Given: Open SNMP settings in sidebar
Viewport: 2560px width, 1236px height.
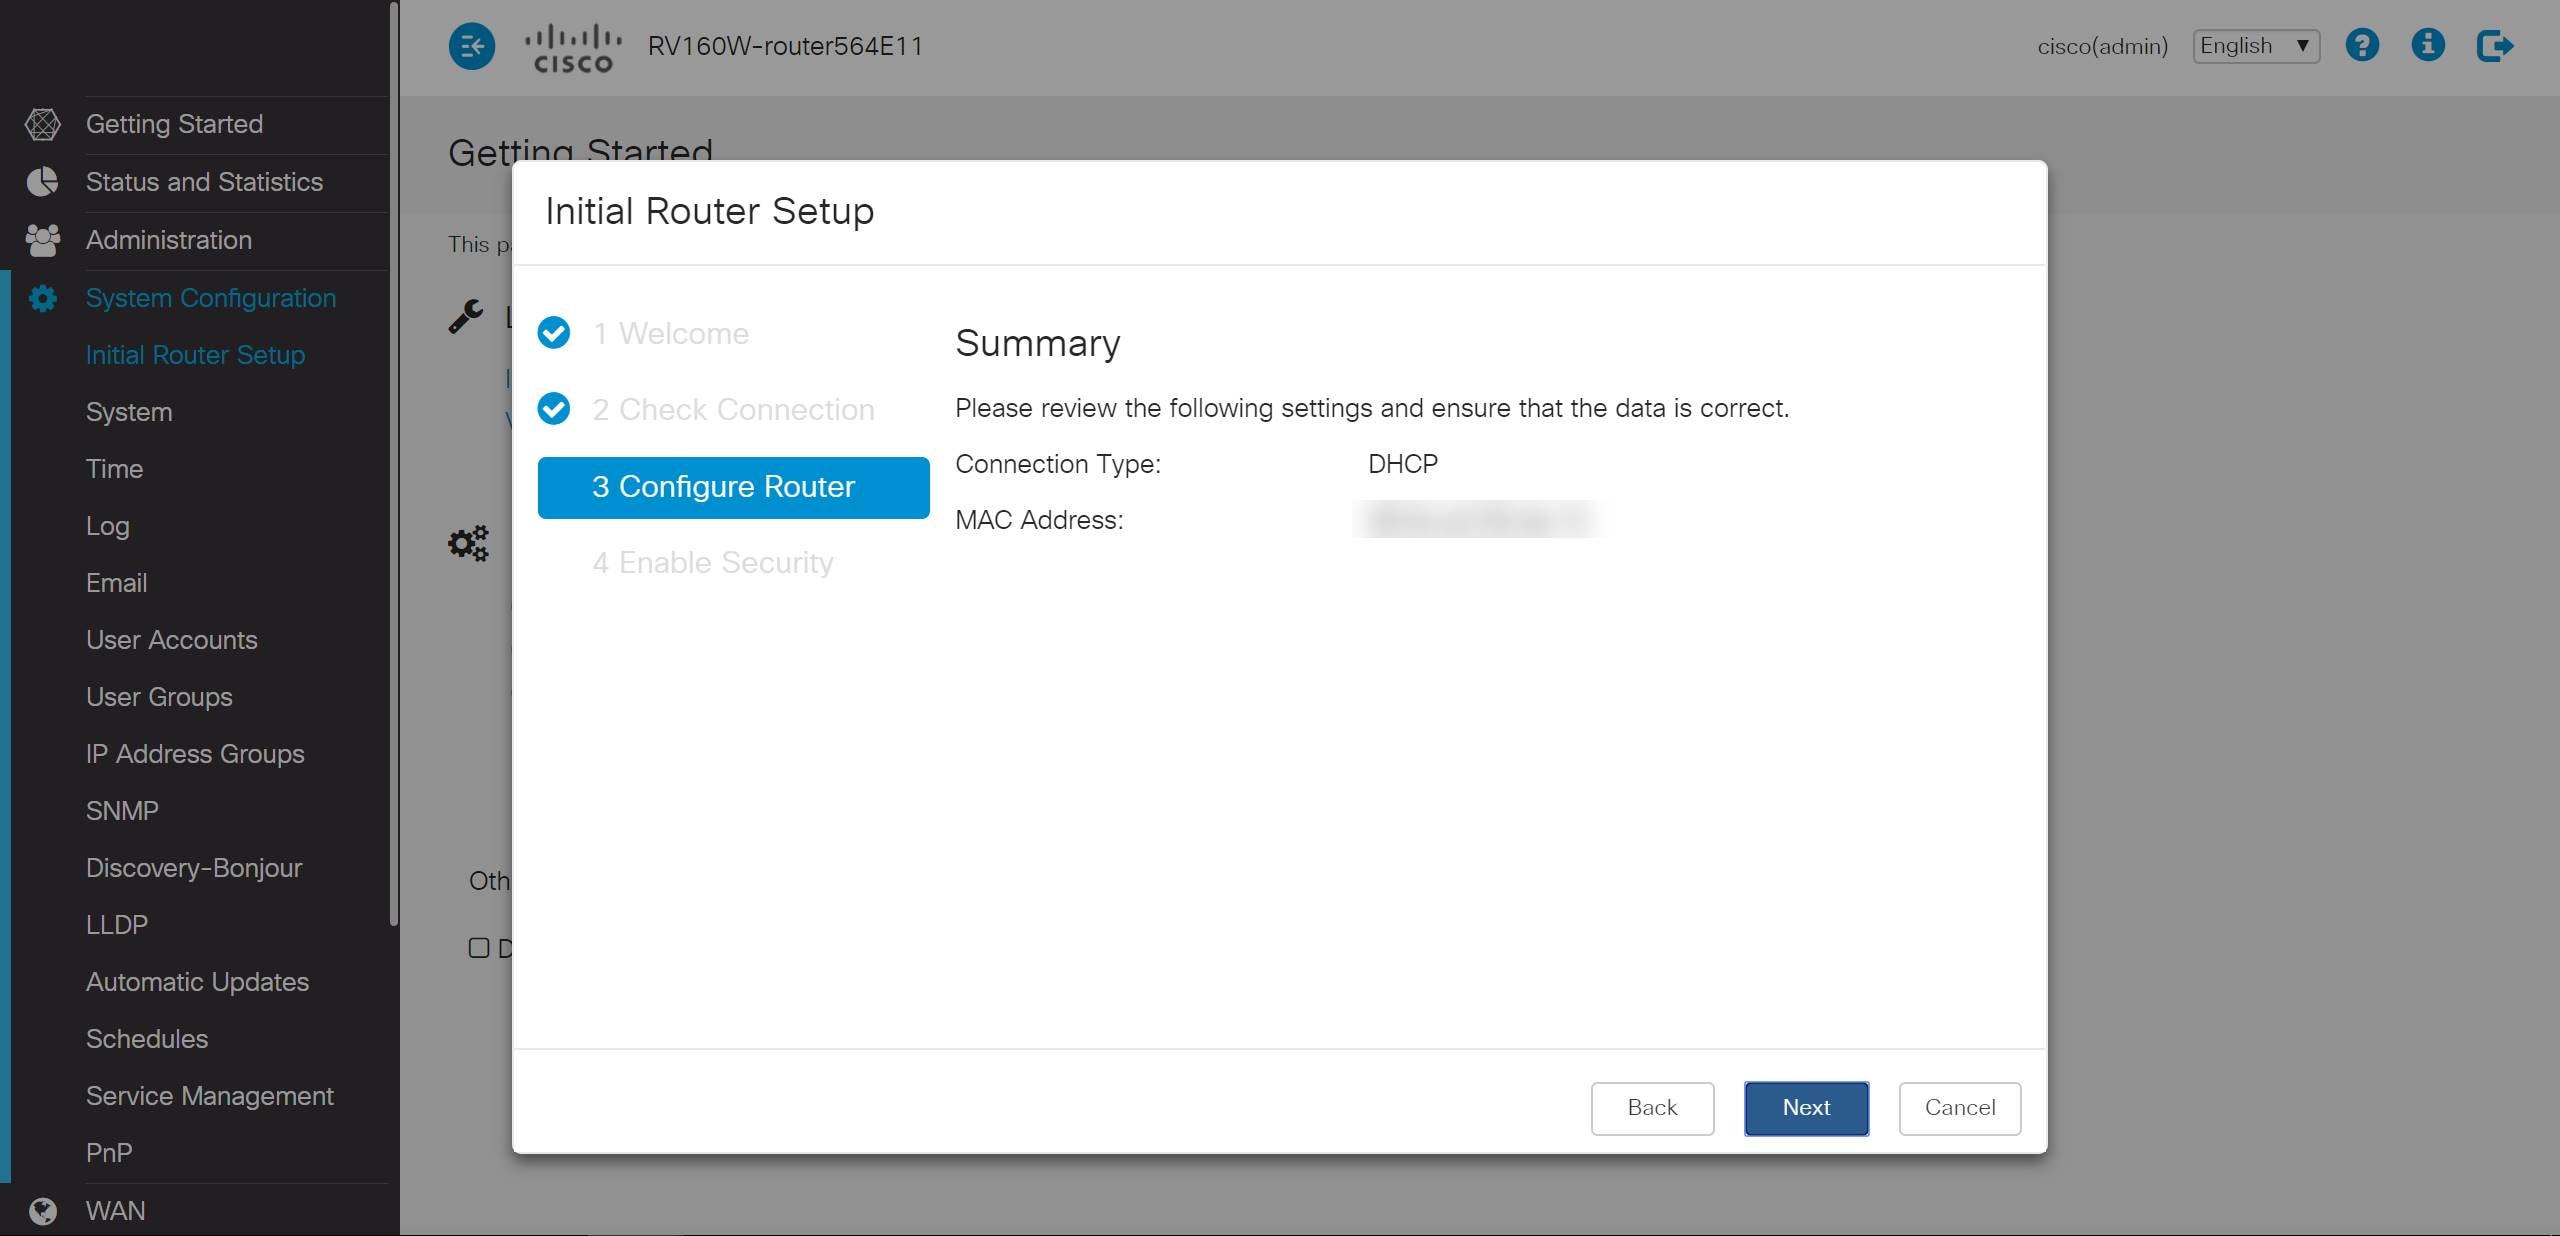Looking at the screenshot, I should point(122,811).
